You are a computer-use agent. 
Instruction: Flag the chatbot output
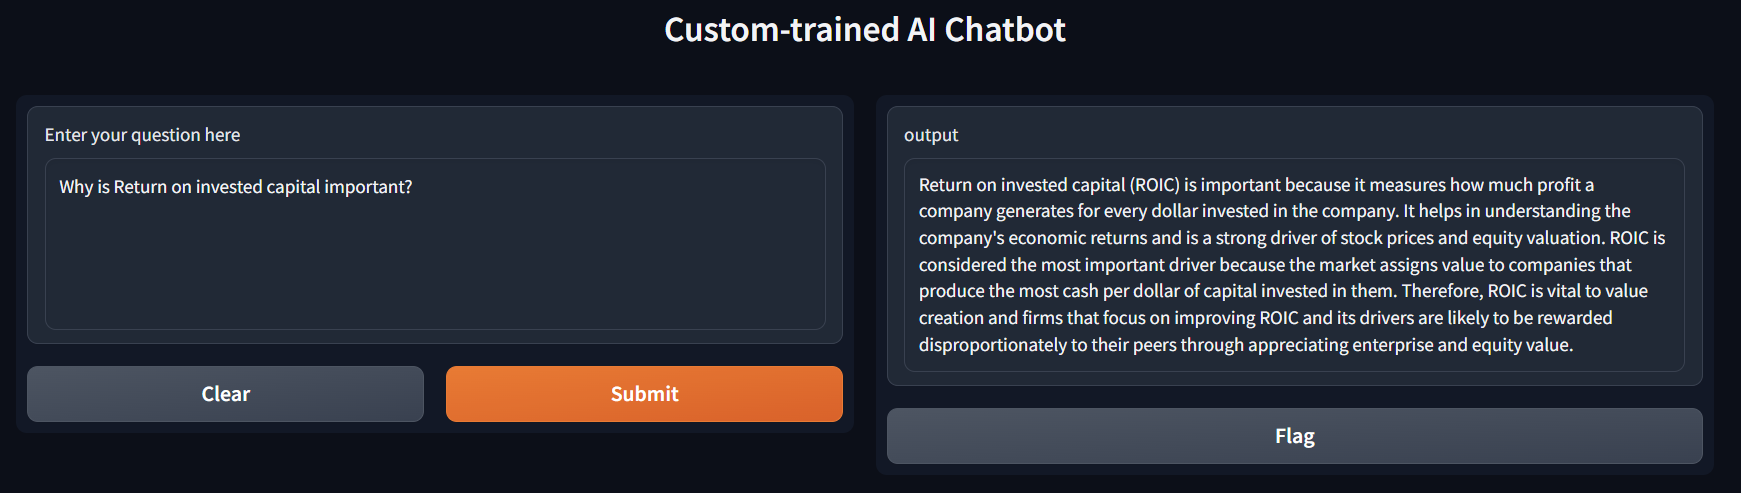tap(1294, 436)
